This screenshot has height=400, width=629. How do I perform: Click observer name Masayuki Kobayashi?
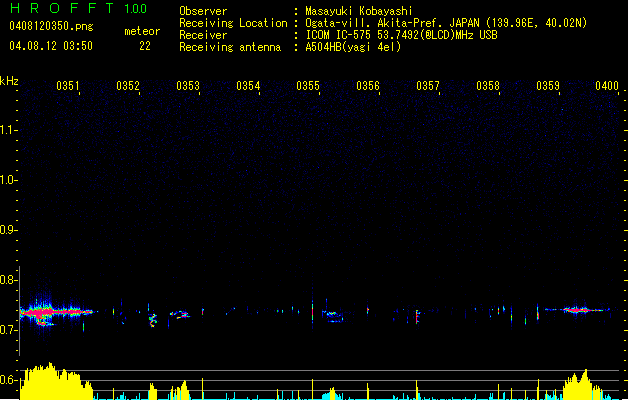tap(359, 11)
